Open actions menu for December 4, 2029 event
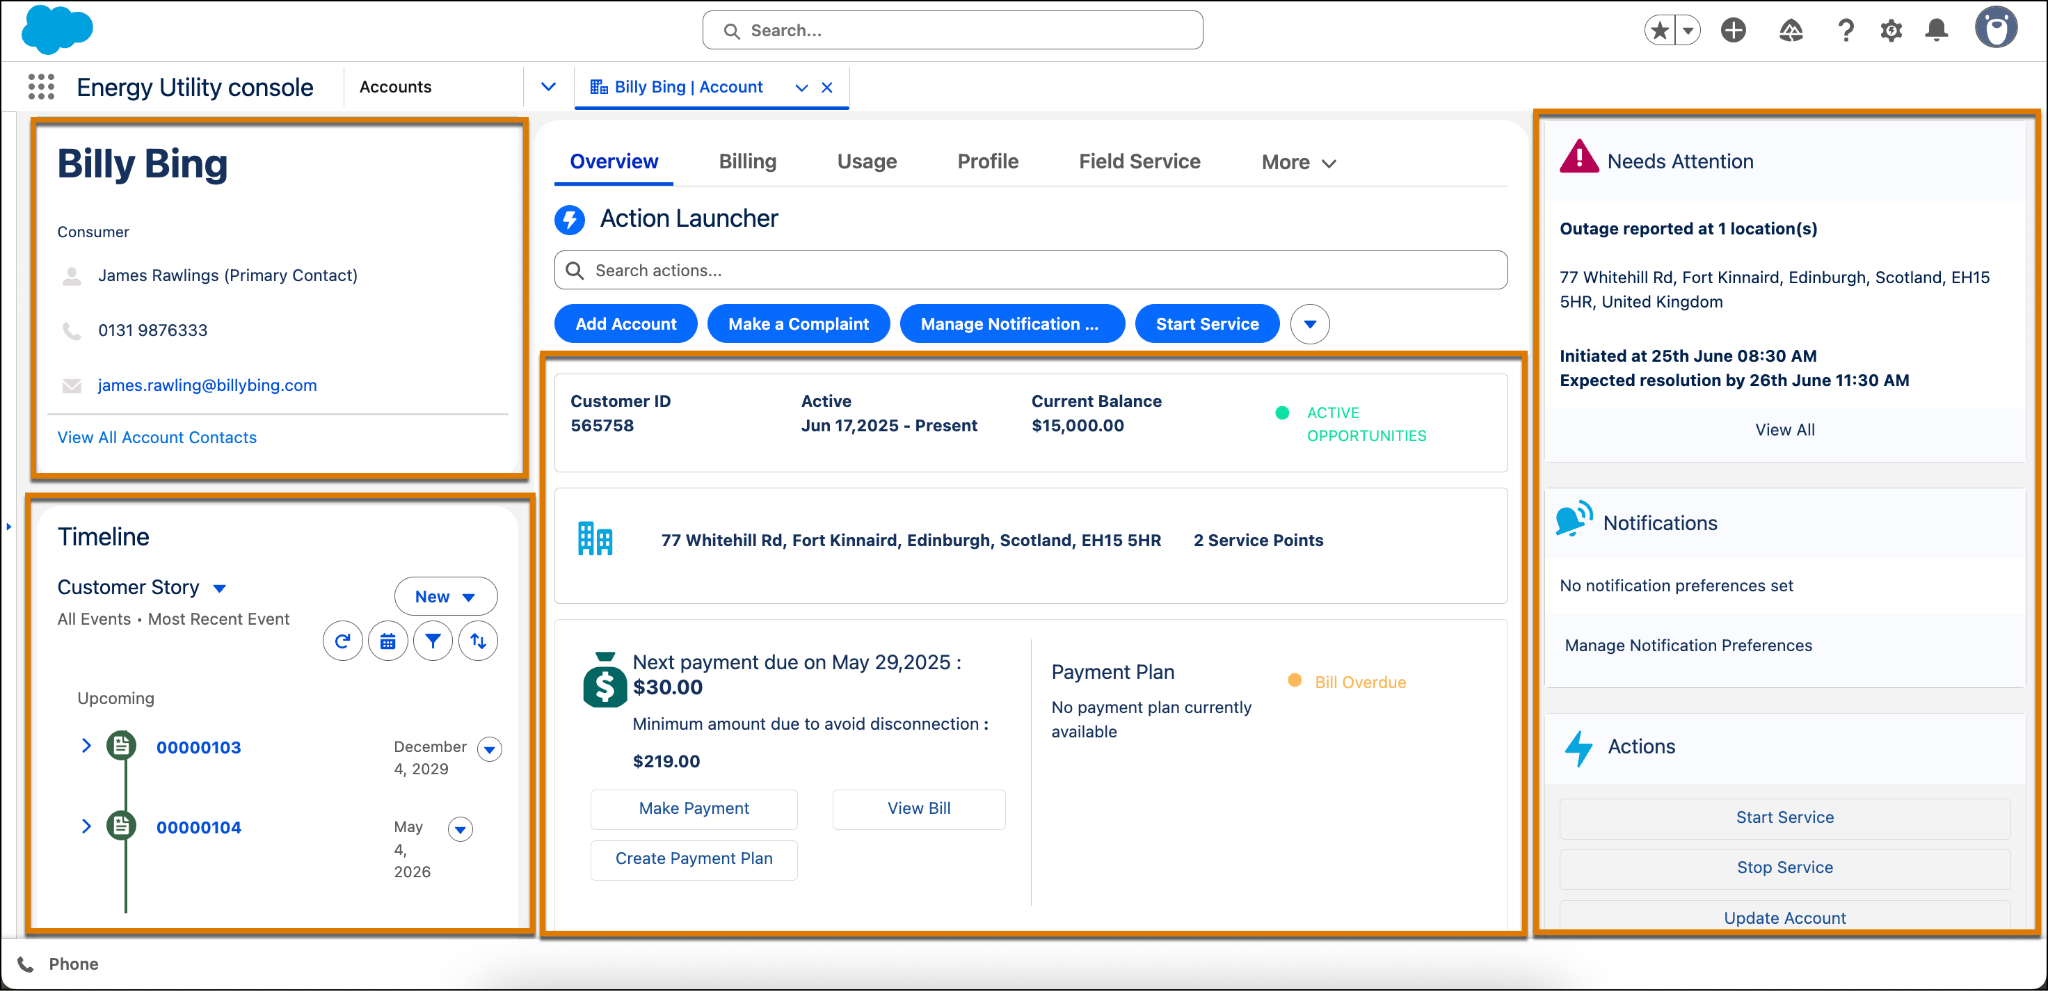 tap(490, 749)
